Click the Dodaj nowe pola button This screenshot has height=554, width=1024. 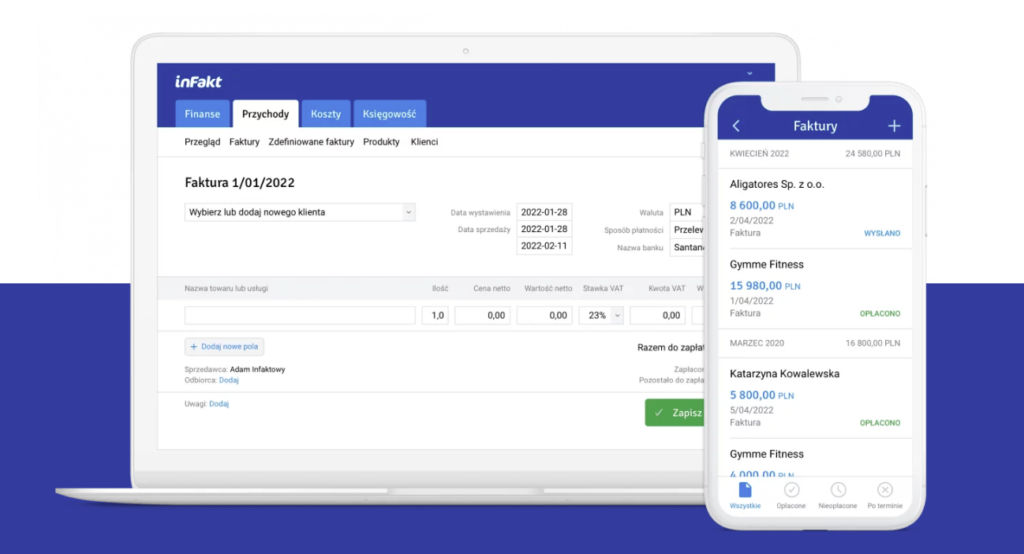224,347
